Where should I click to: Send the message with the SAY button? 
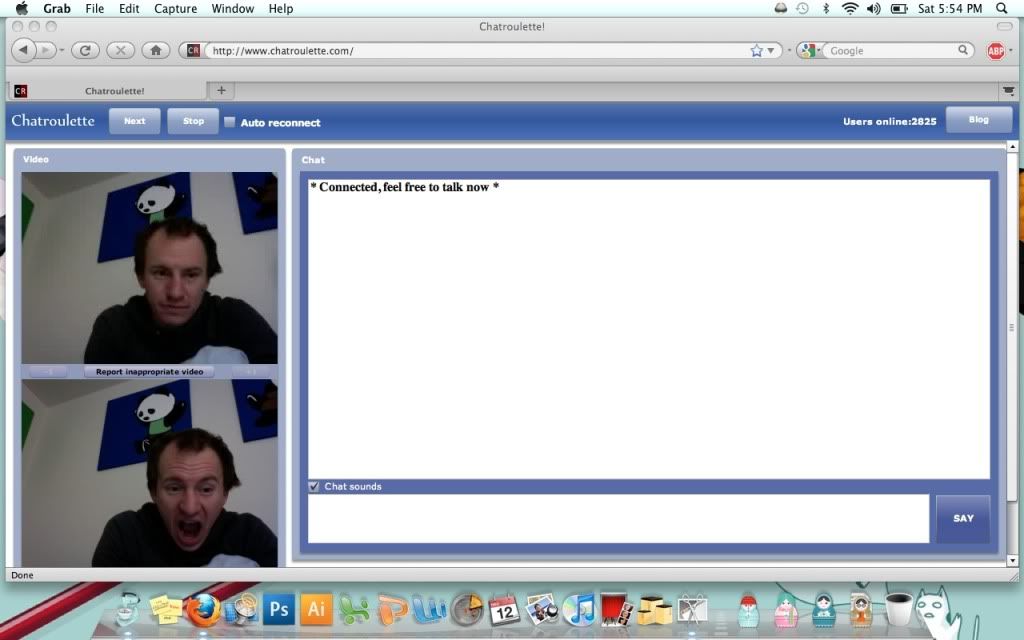point(963,519)
